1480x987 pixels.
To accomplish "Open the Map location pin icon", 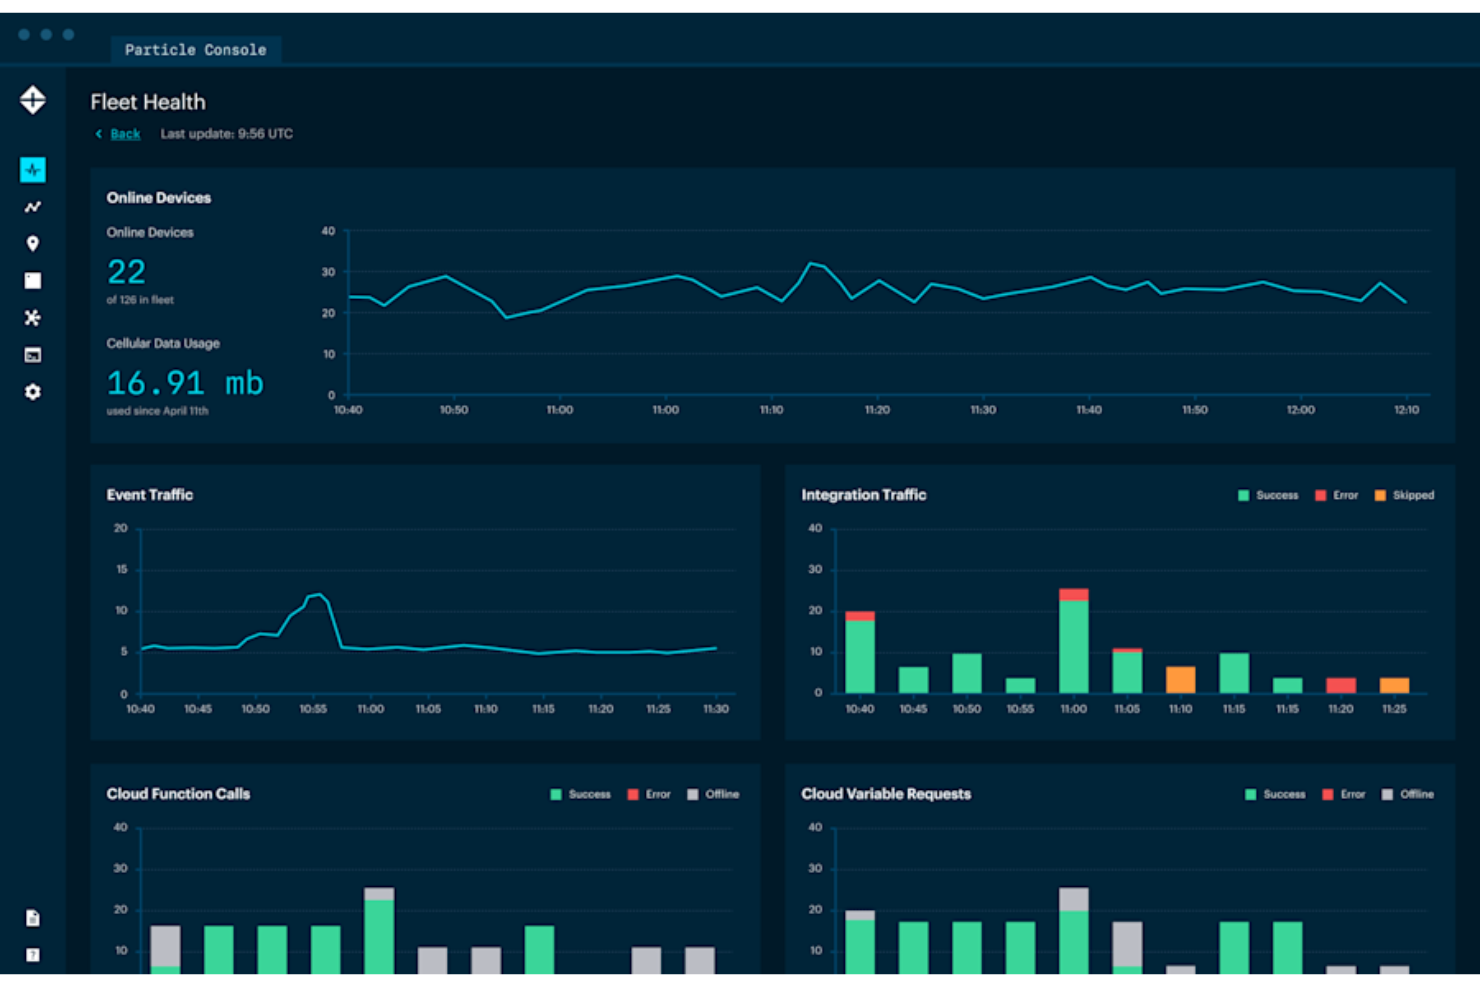I will point(33,242).
